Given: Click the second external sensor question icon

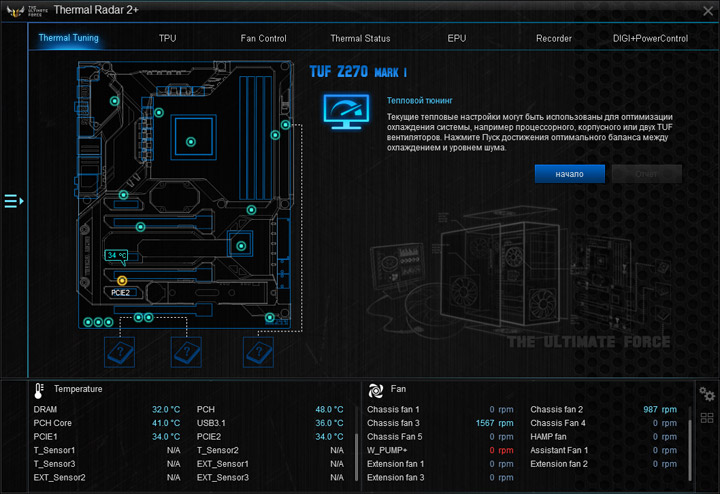Looking at the screenshot, I should pyautogui.click(x=186, y=353).
